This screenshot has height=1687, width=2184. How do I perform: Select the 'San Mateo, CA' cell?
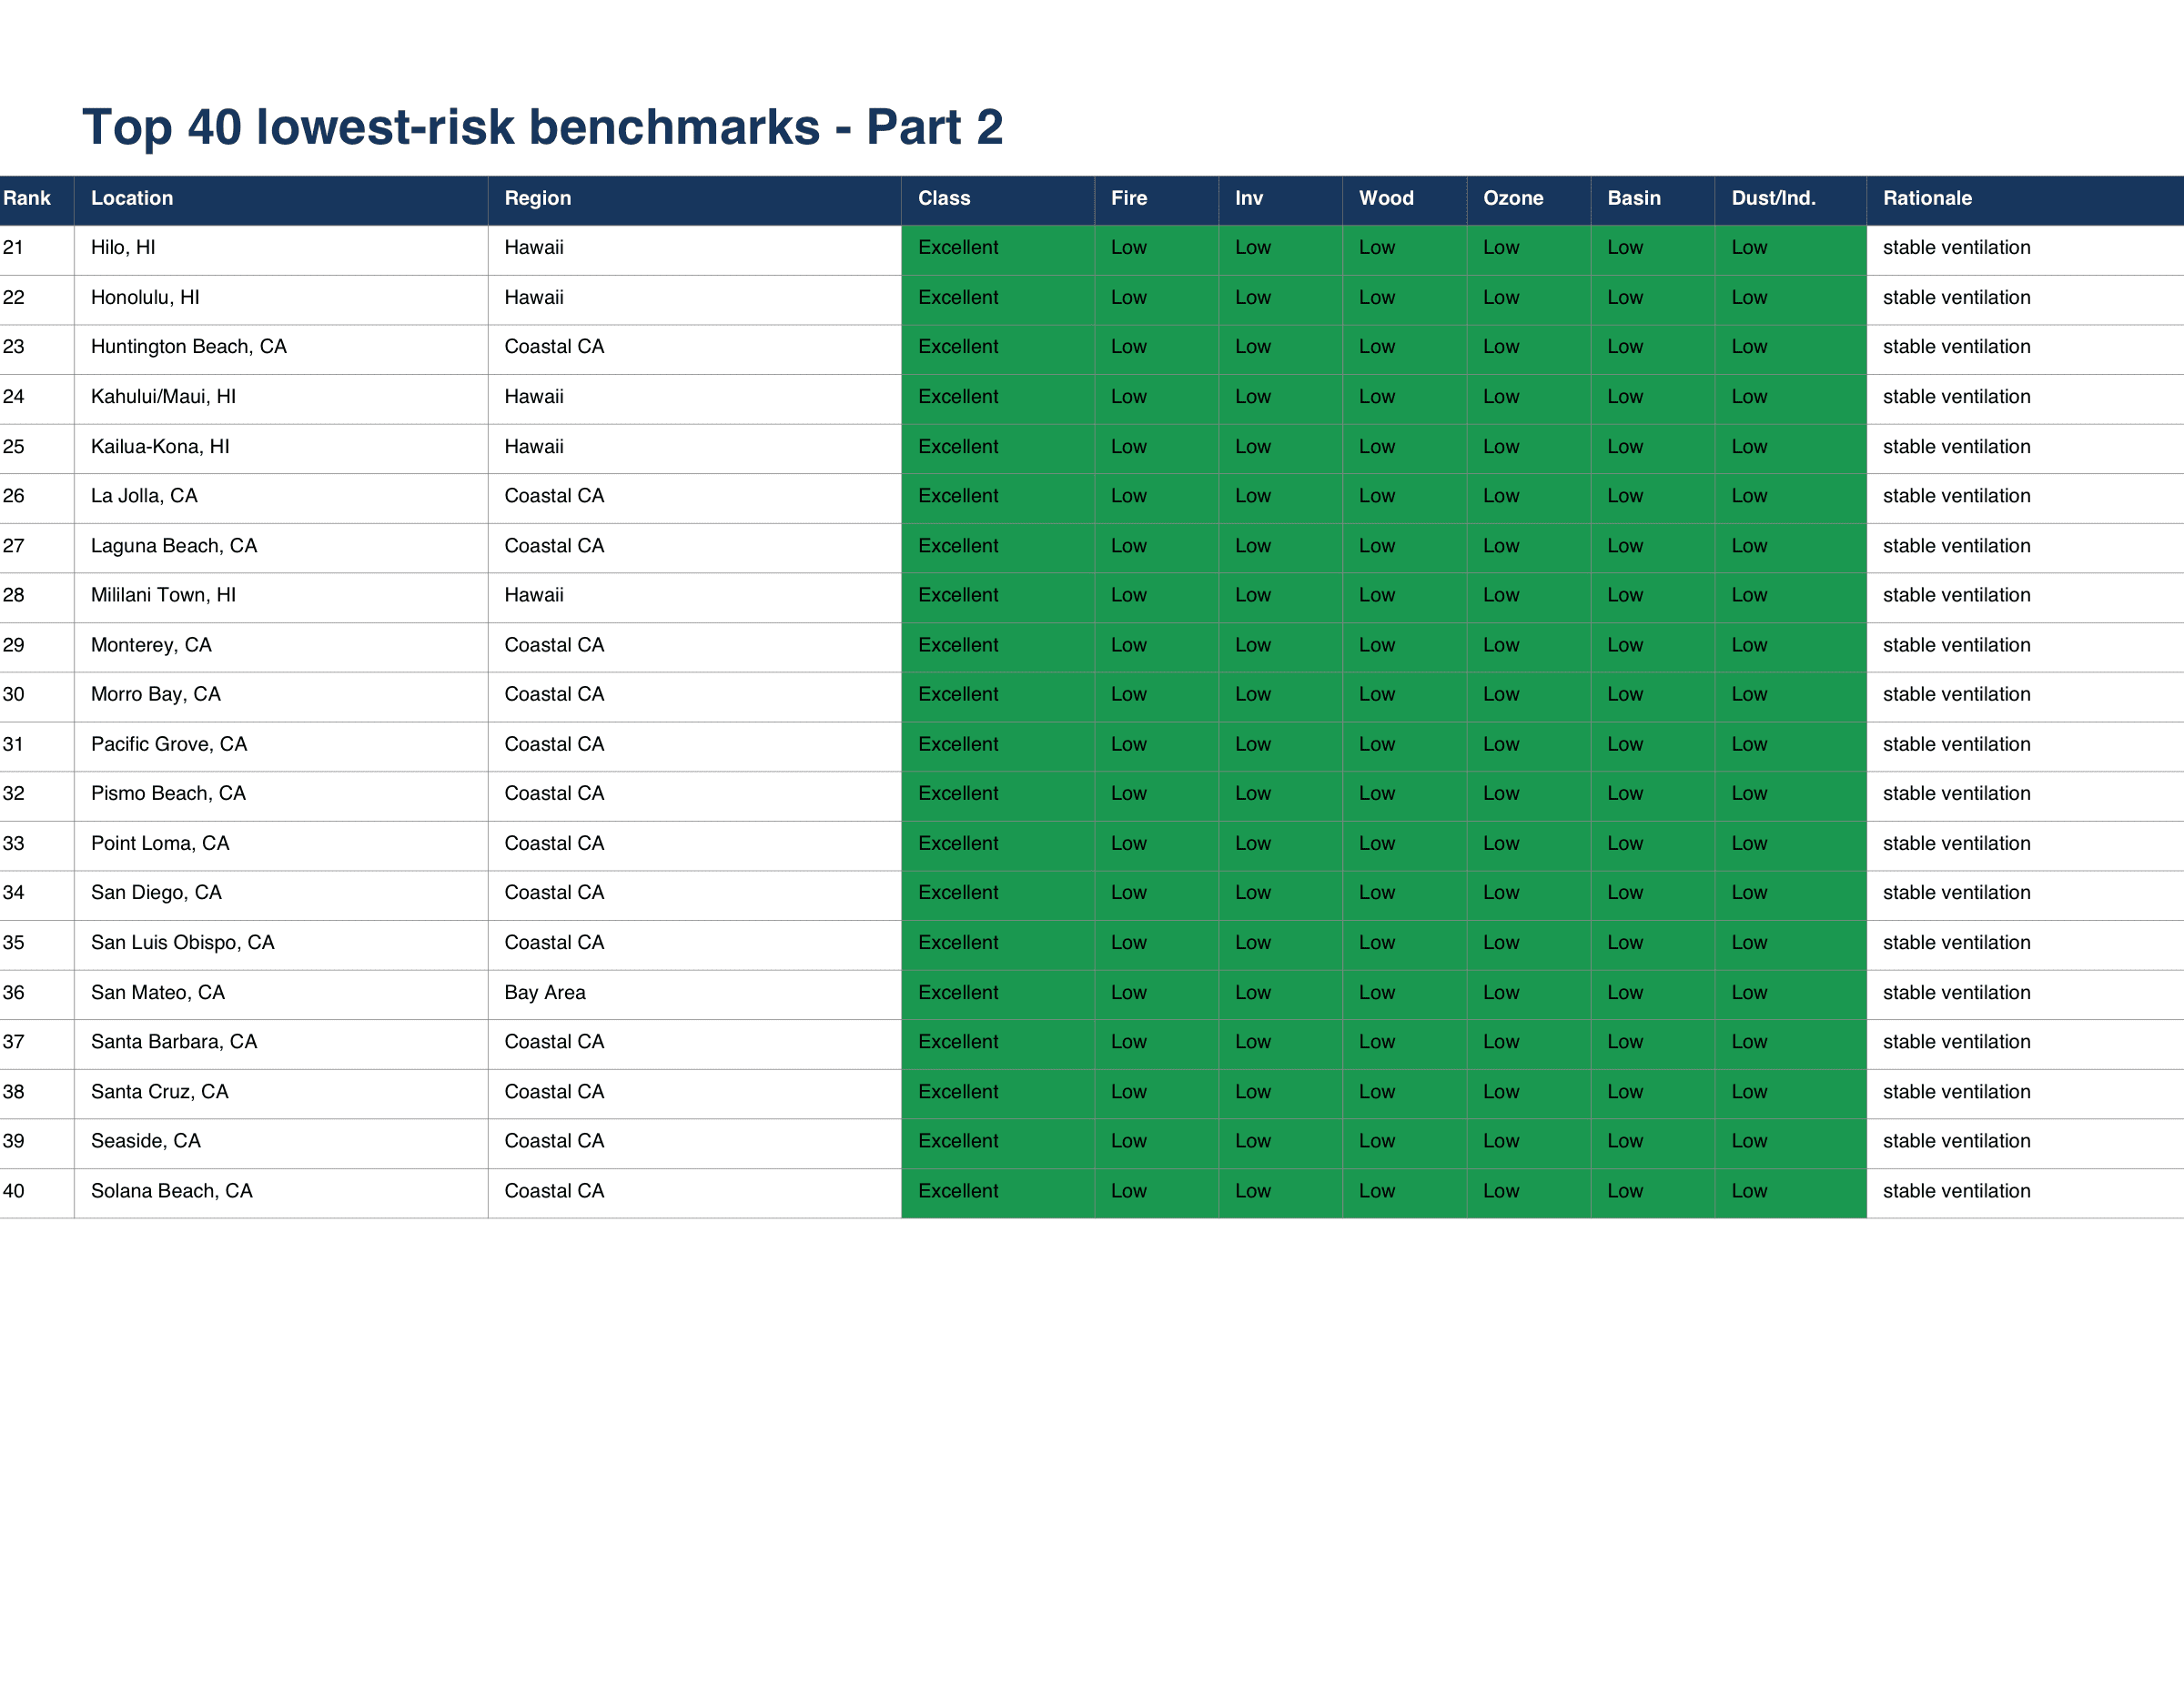tap(281, 994)
